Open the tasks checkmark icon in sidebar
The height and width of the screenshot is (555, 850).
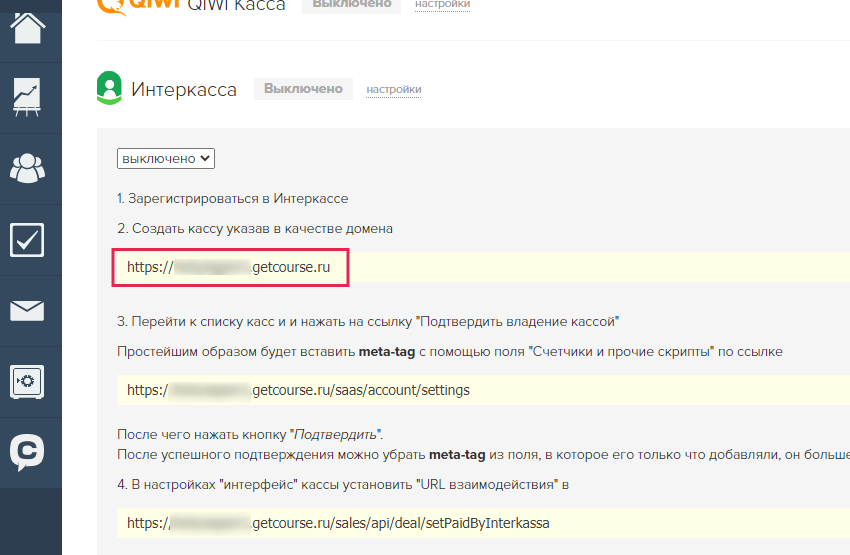pyautogui.click(x=27, y=240)
